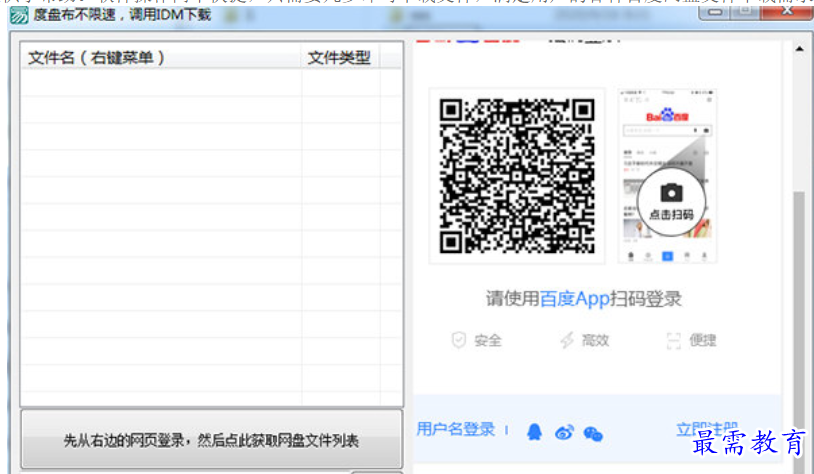
Task: Open the 立即注册 link
Action: pos(707,429)
